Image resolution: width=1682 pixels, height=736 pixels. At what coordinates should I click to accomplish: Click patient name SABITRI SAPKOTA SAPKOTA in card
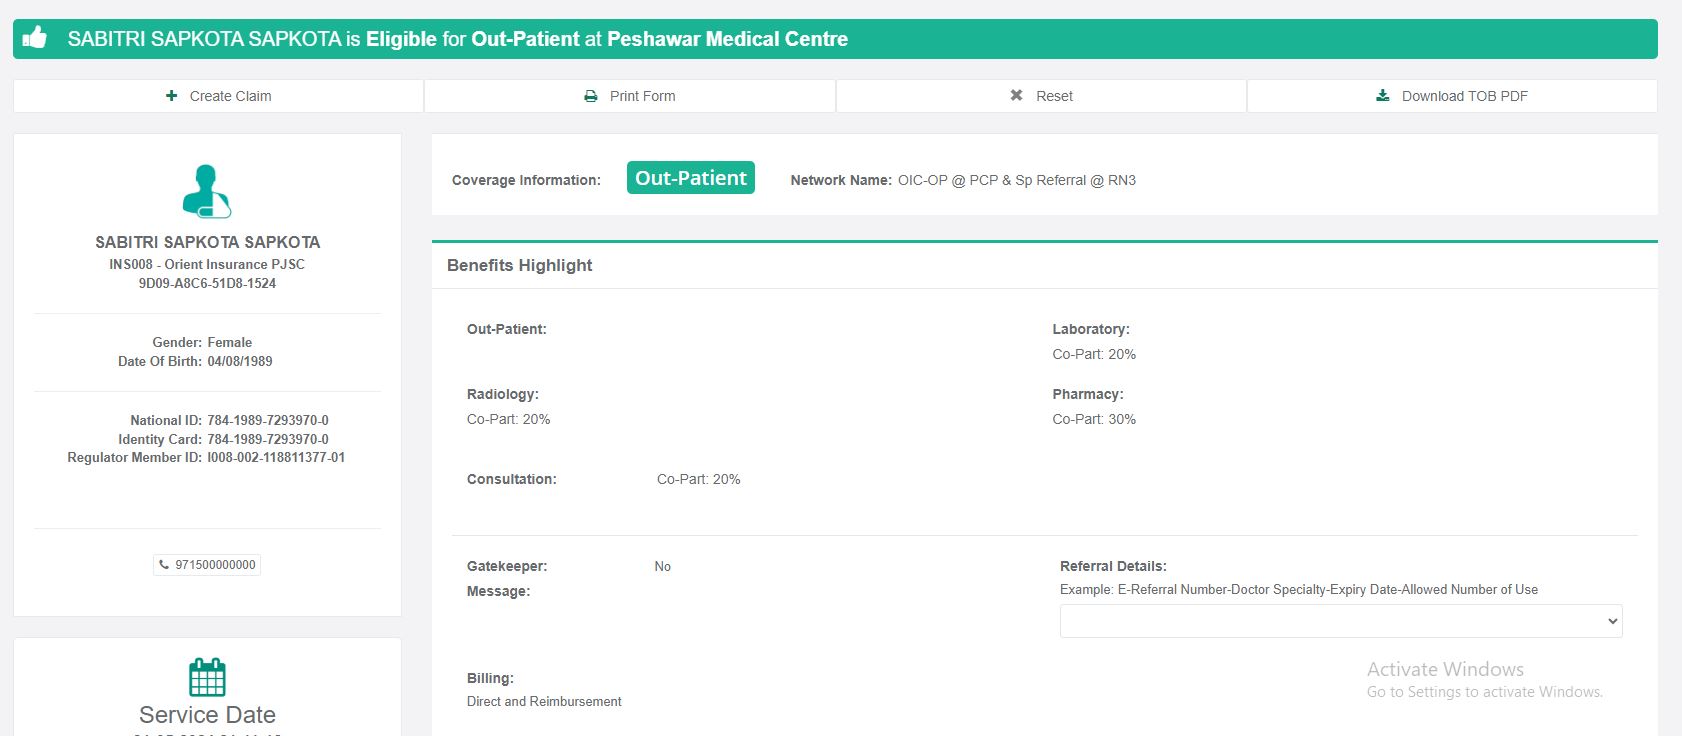pos(207,242)
